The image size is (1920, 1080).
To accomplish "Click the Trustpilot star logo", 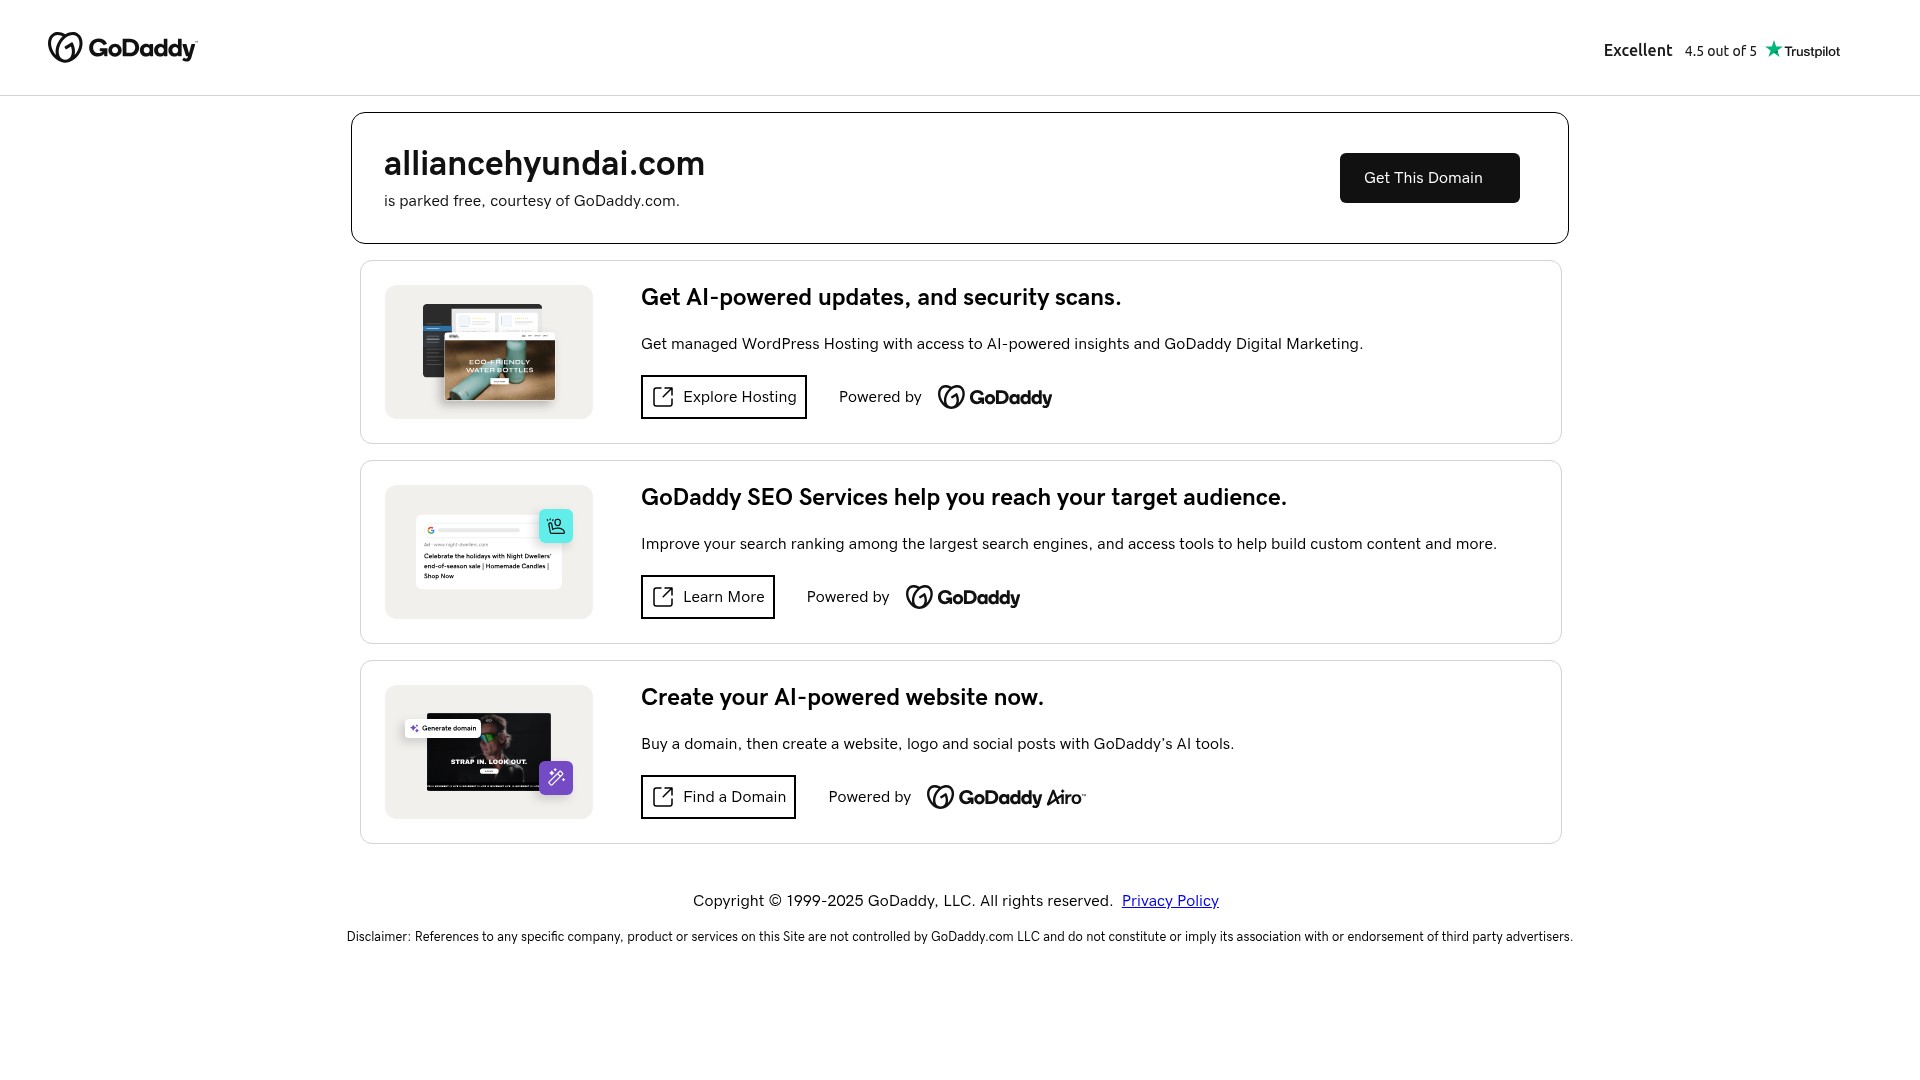I will 1802,50.
